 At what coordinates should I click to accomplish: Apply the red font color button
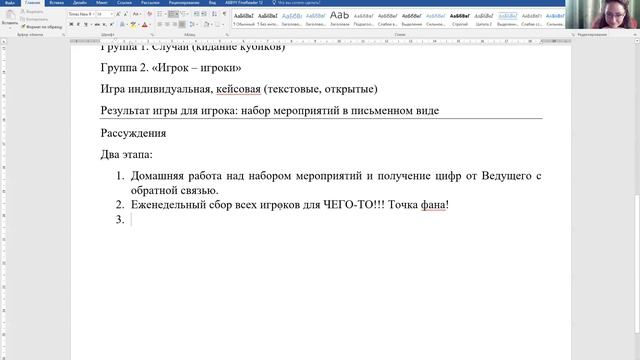[144, 24]
